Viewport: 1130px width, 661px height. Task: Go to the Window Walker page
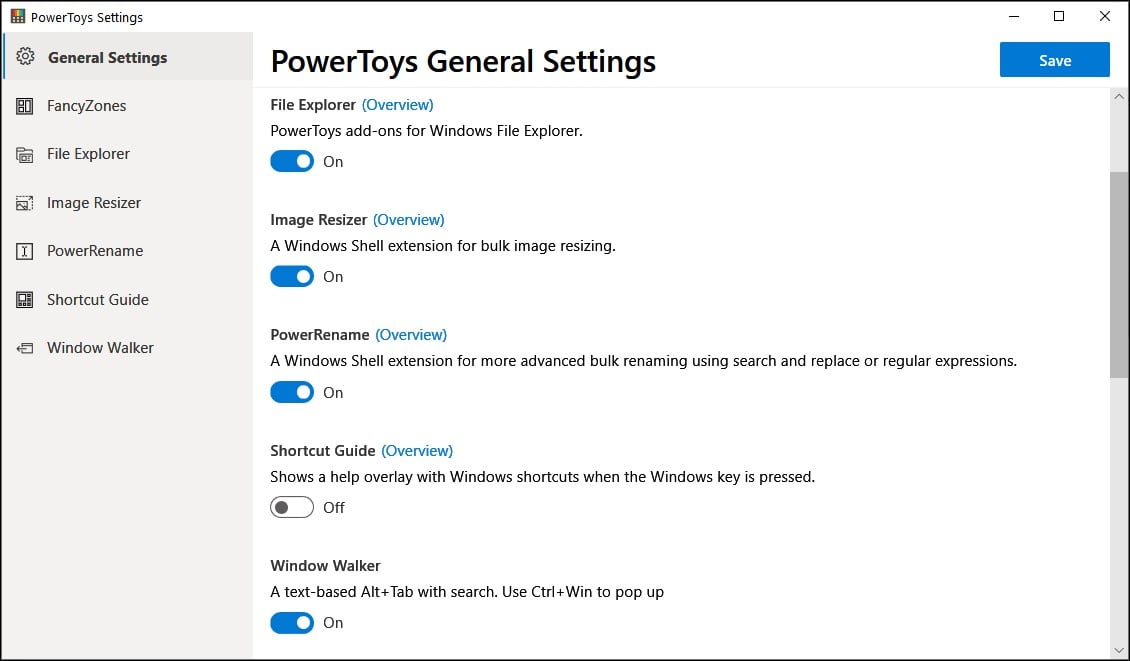pos(100,348)
